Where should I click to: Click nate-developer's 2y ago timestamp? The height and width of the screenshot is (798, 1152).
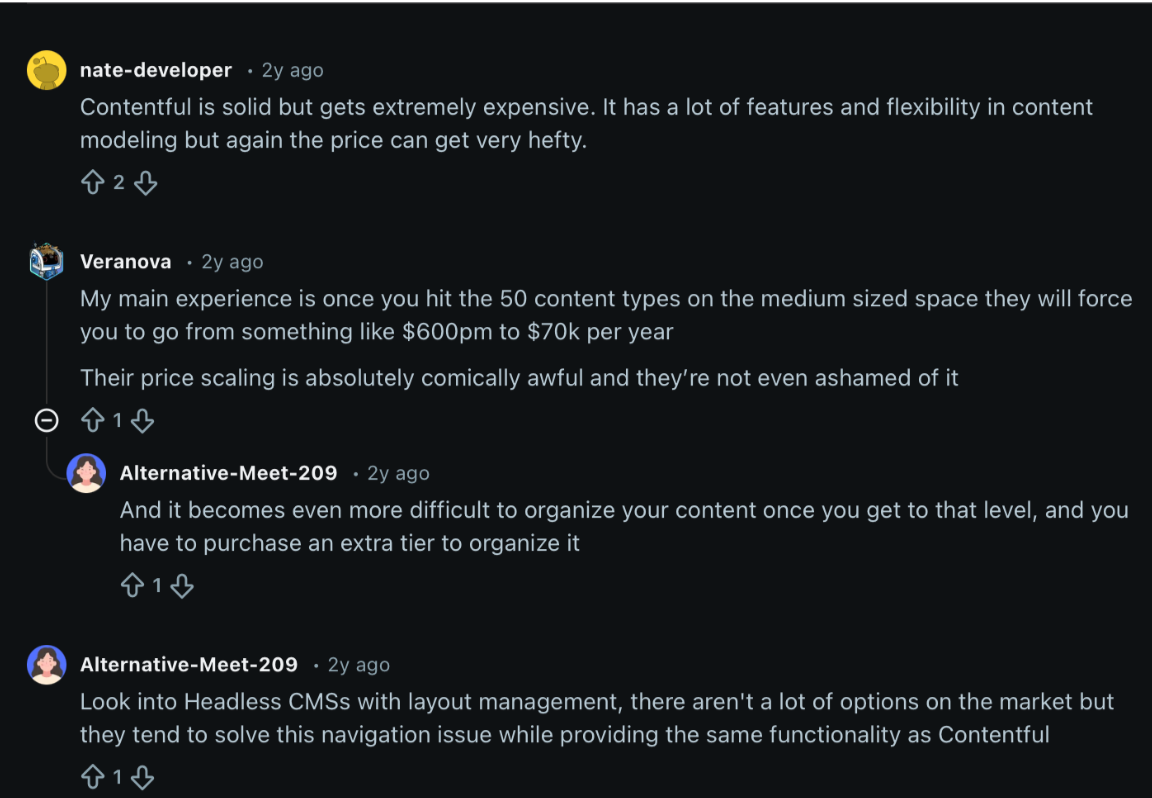coord(292,70)
